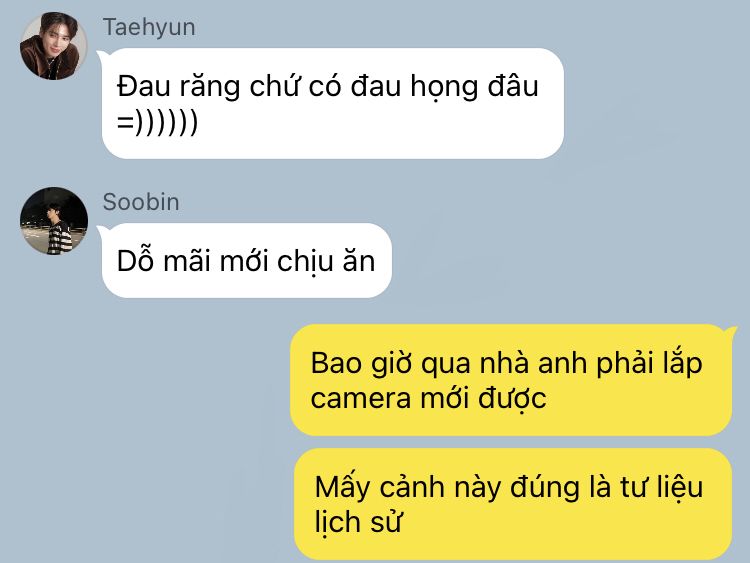Open Taehyun's profile picture
This screenshot has height=563, width=750.
54,46
